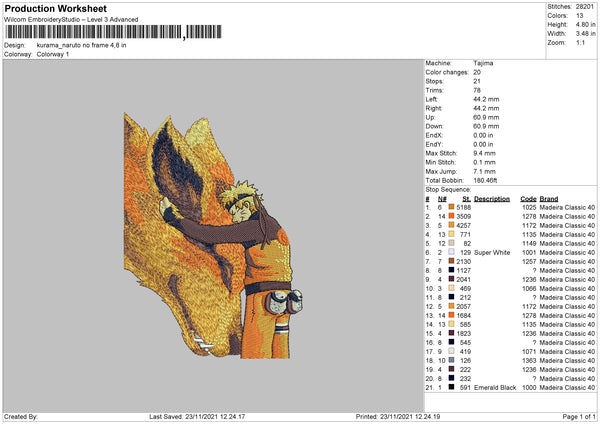Select thread code 1149 in row 5
This screenshot has width=600, height=424.
[x=529, y=243]
